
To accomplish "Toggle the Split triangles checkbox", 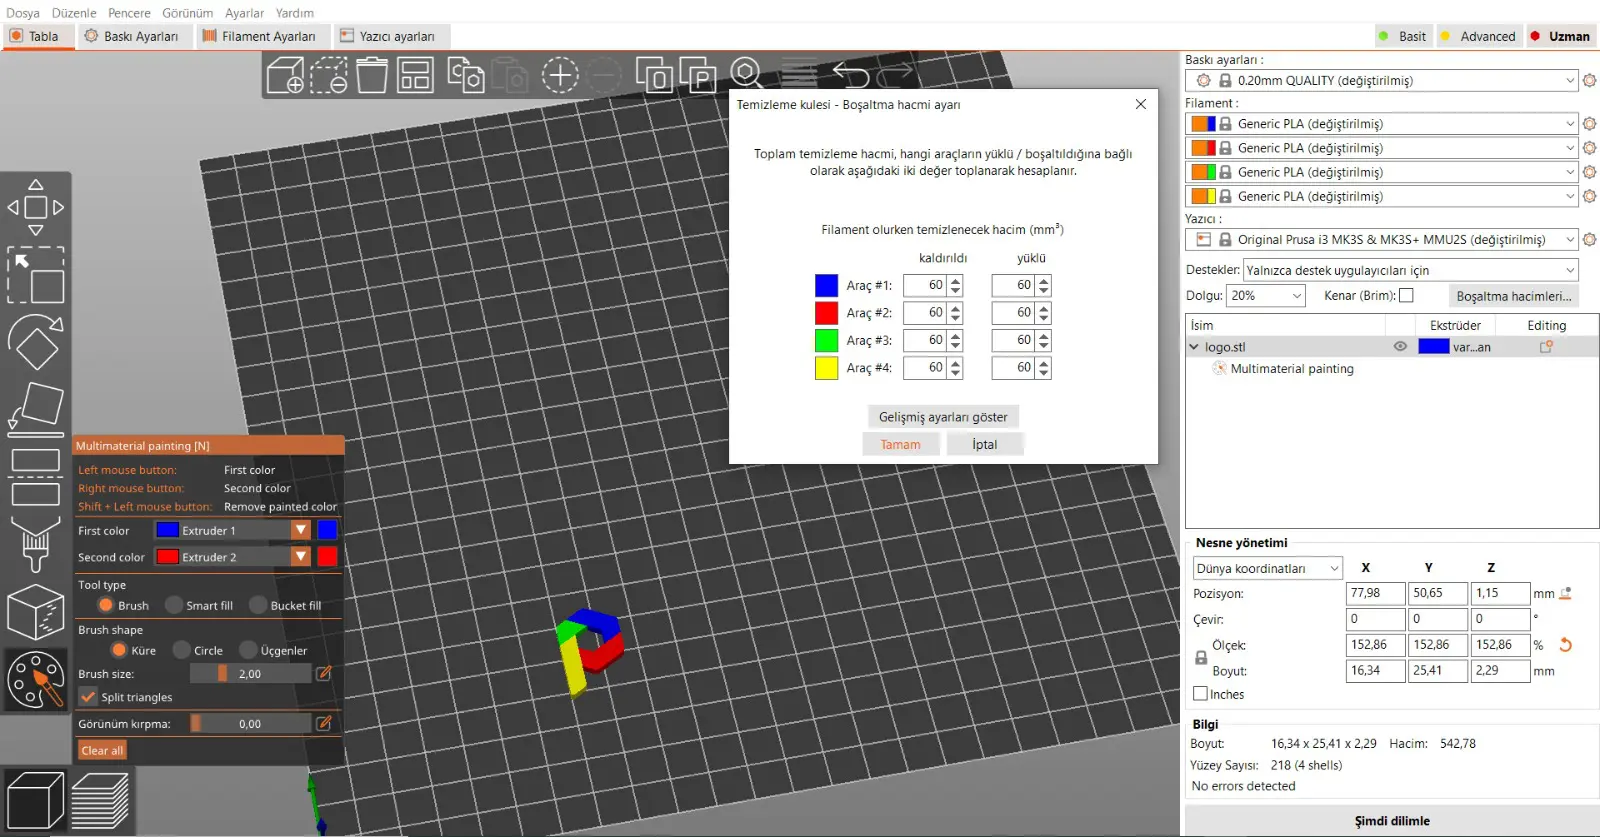I will click(x=89, y=697).
